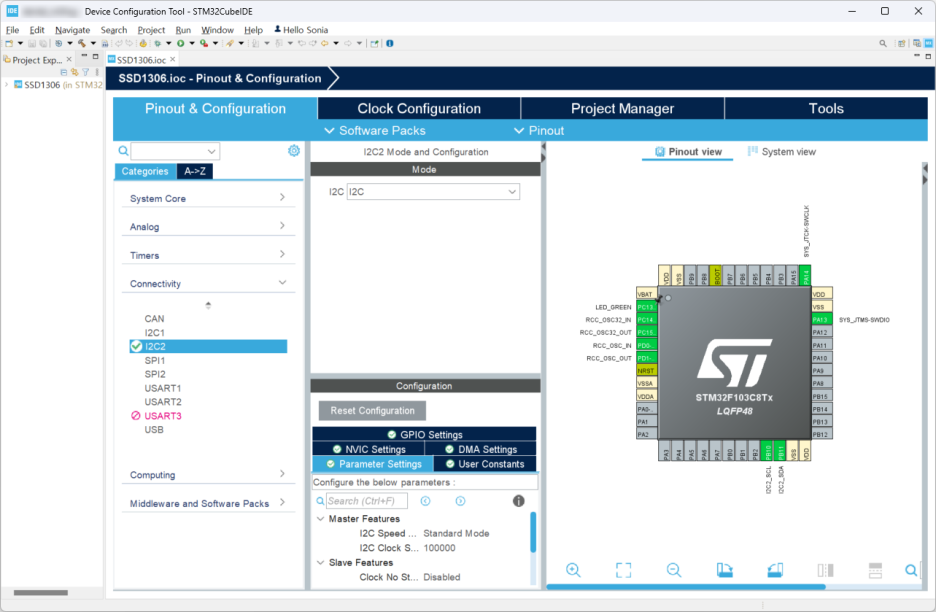The height and width of the screenshot is (612, 936).
Task: Switch to System view
Action: click(781, 152)
